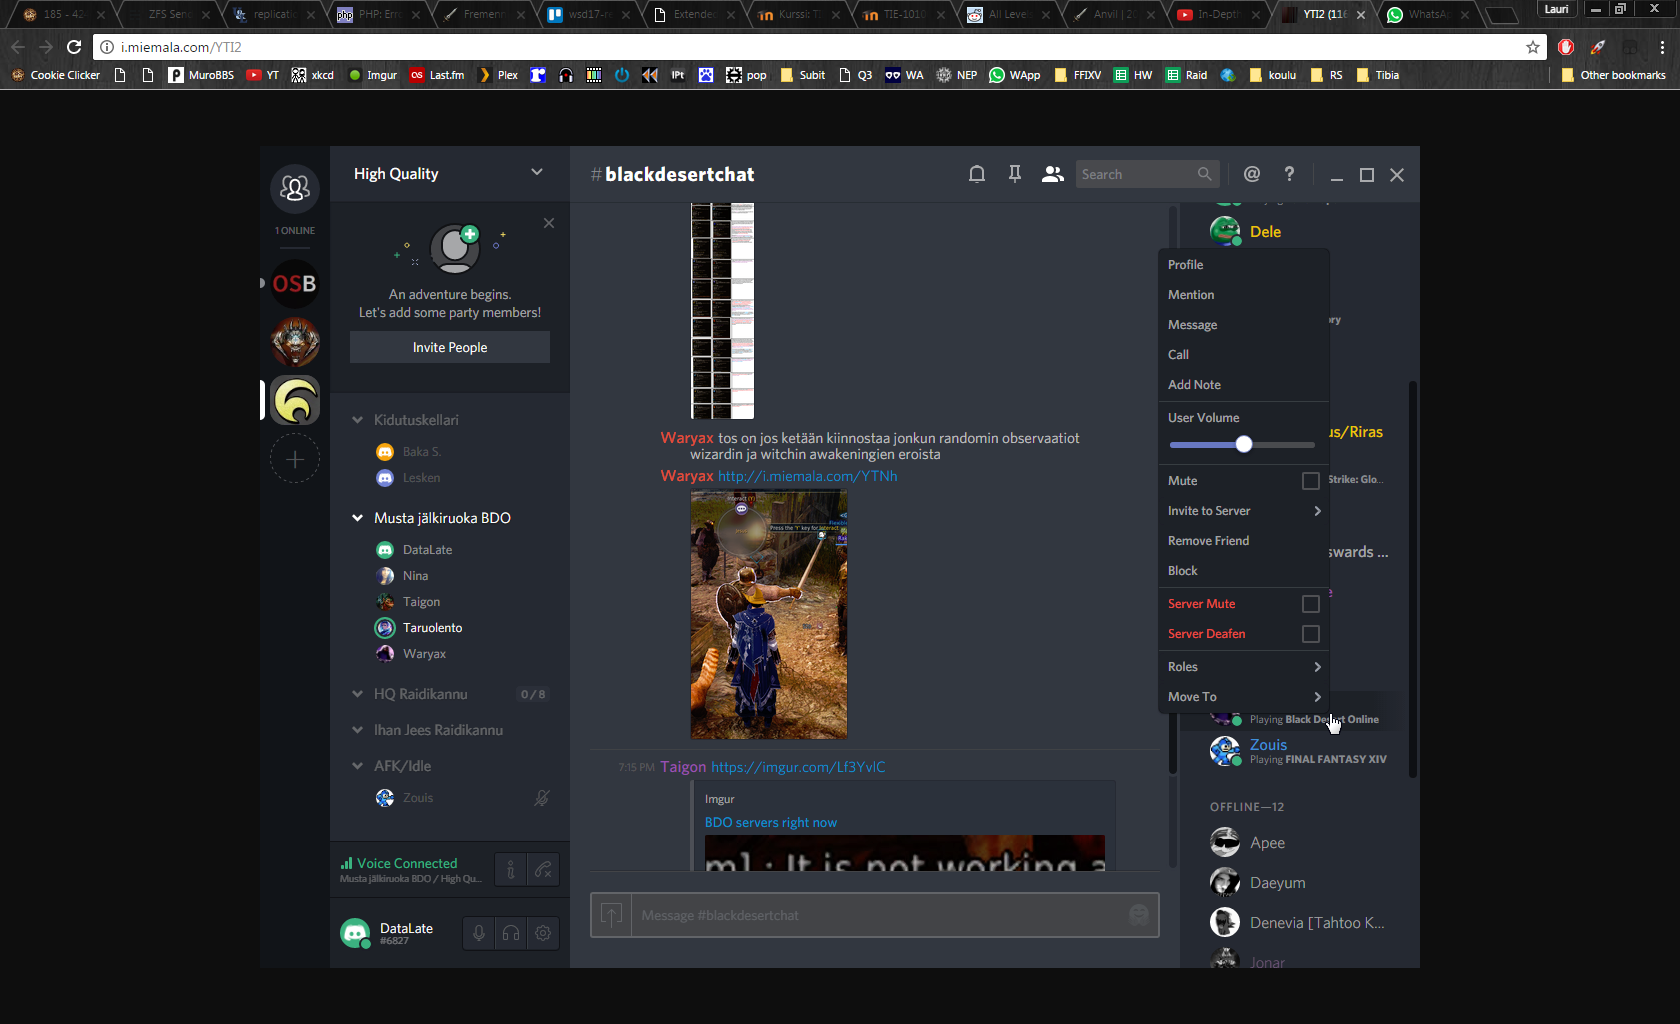Open recent mentions at-sign icon
1680x1024 pixels.
click(x=1251, y=174)
